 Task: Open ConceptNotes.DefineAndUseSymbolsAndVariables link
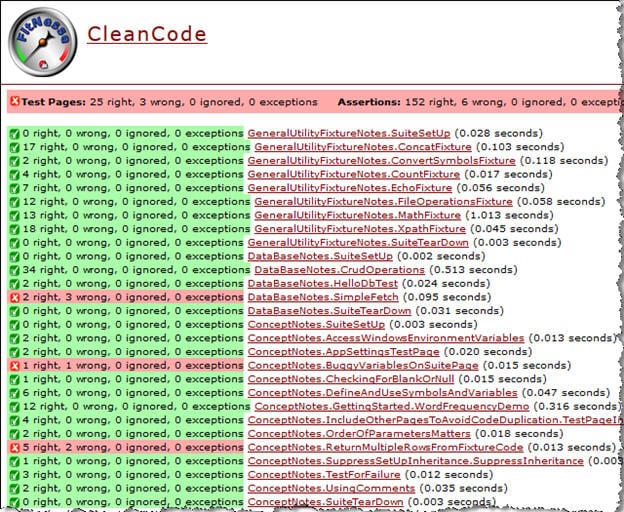tap(382, 393)
